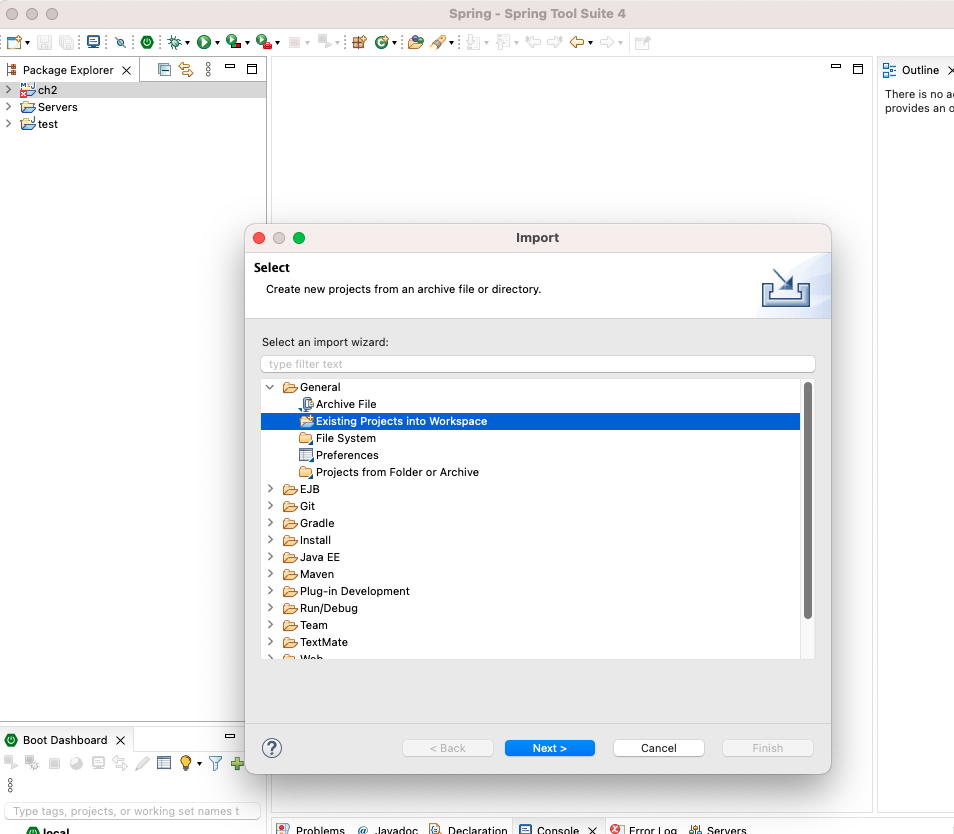This screenshot has width=954, height=834.
Task: Select the Boot Dashboard tab
Action: (x=64, y=740)
